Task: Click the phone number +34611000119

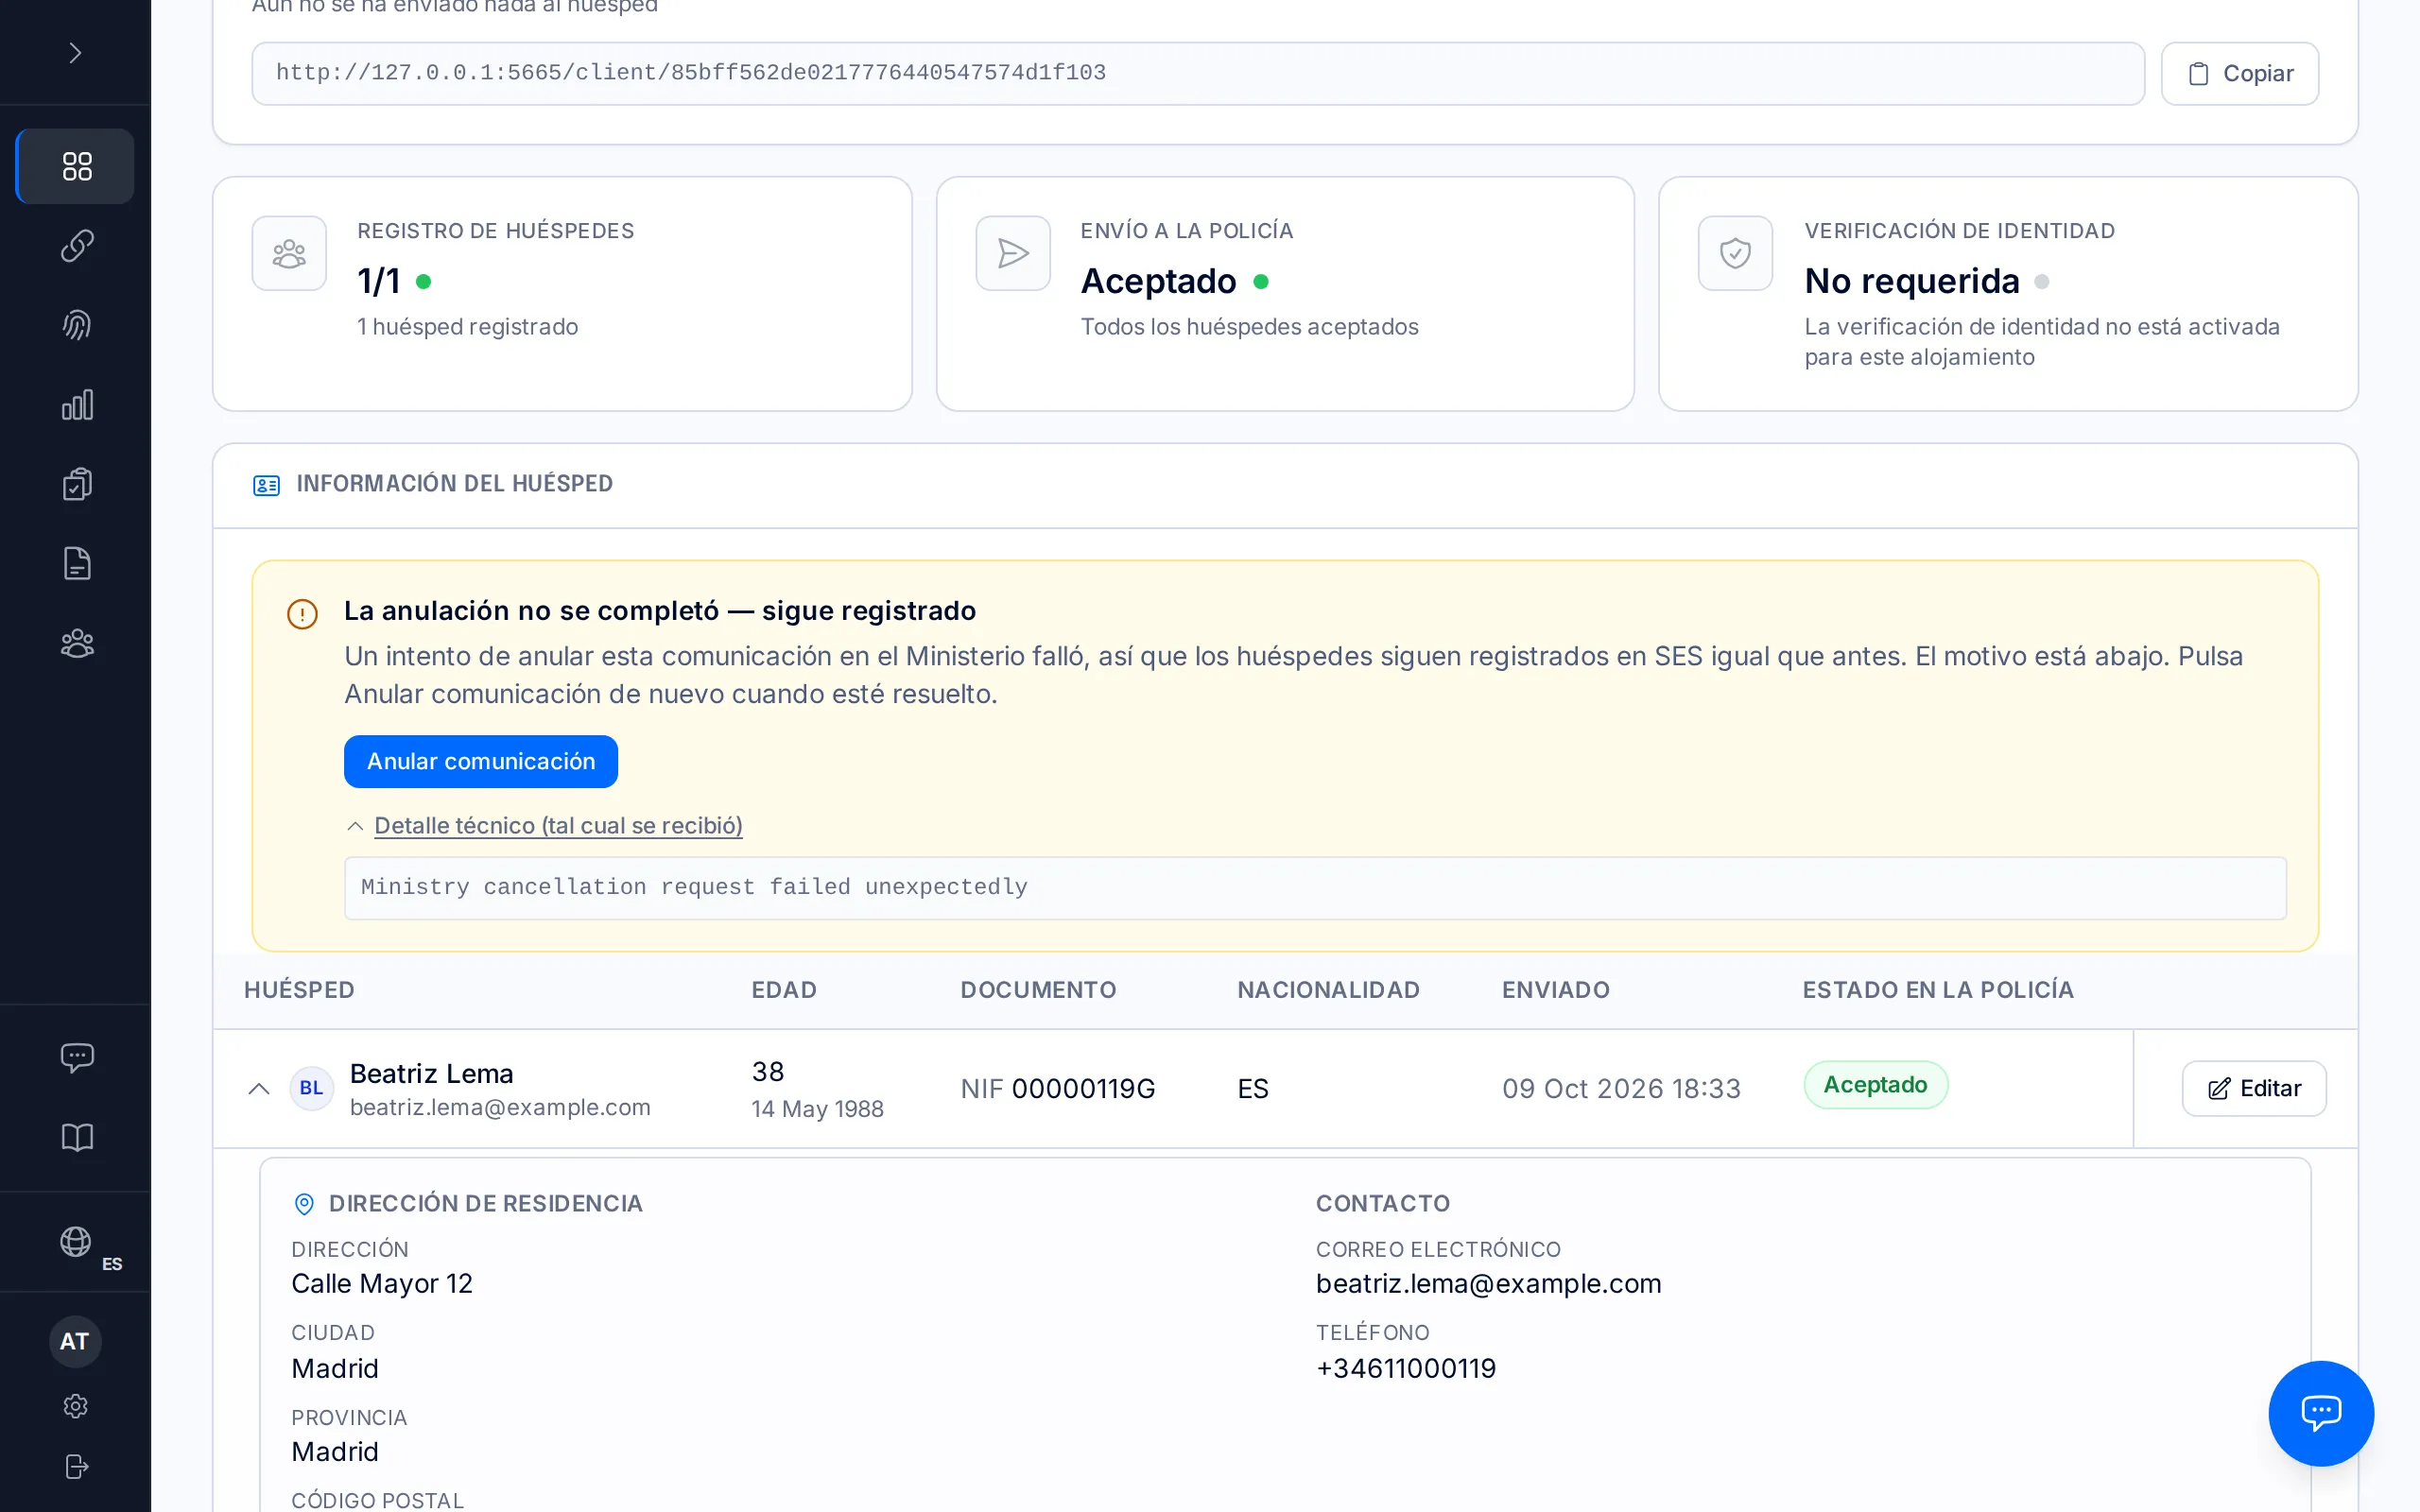Action: point(1406,1368)
